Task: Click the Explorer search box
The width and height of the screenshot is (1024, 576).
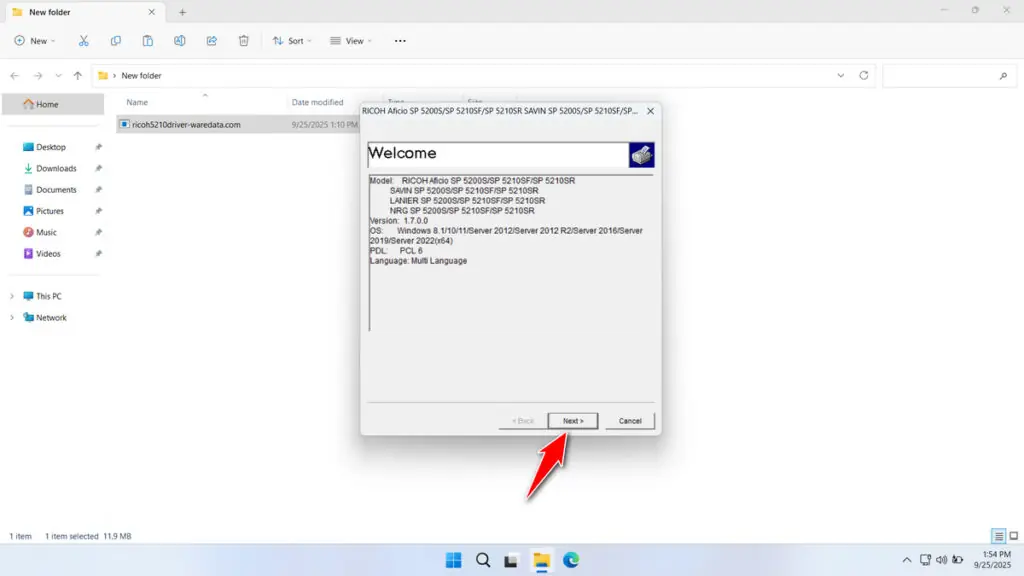Action: (x=949, y=76)
